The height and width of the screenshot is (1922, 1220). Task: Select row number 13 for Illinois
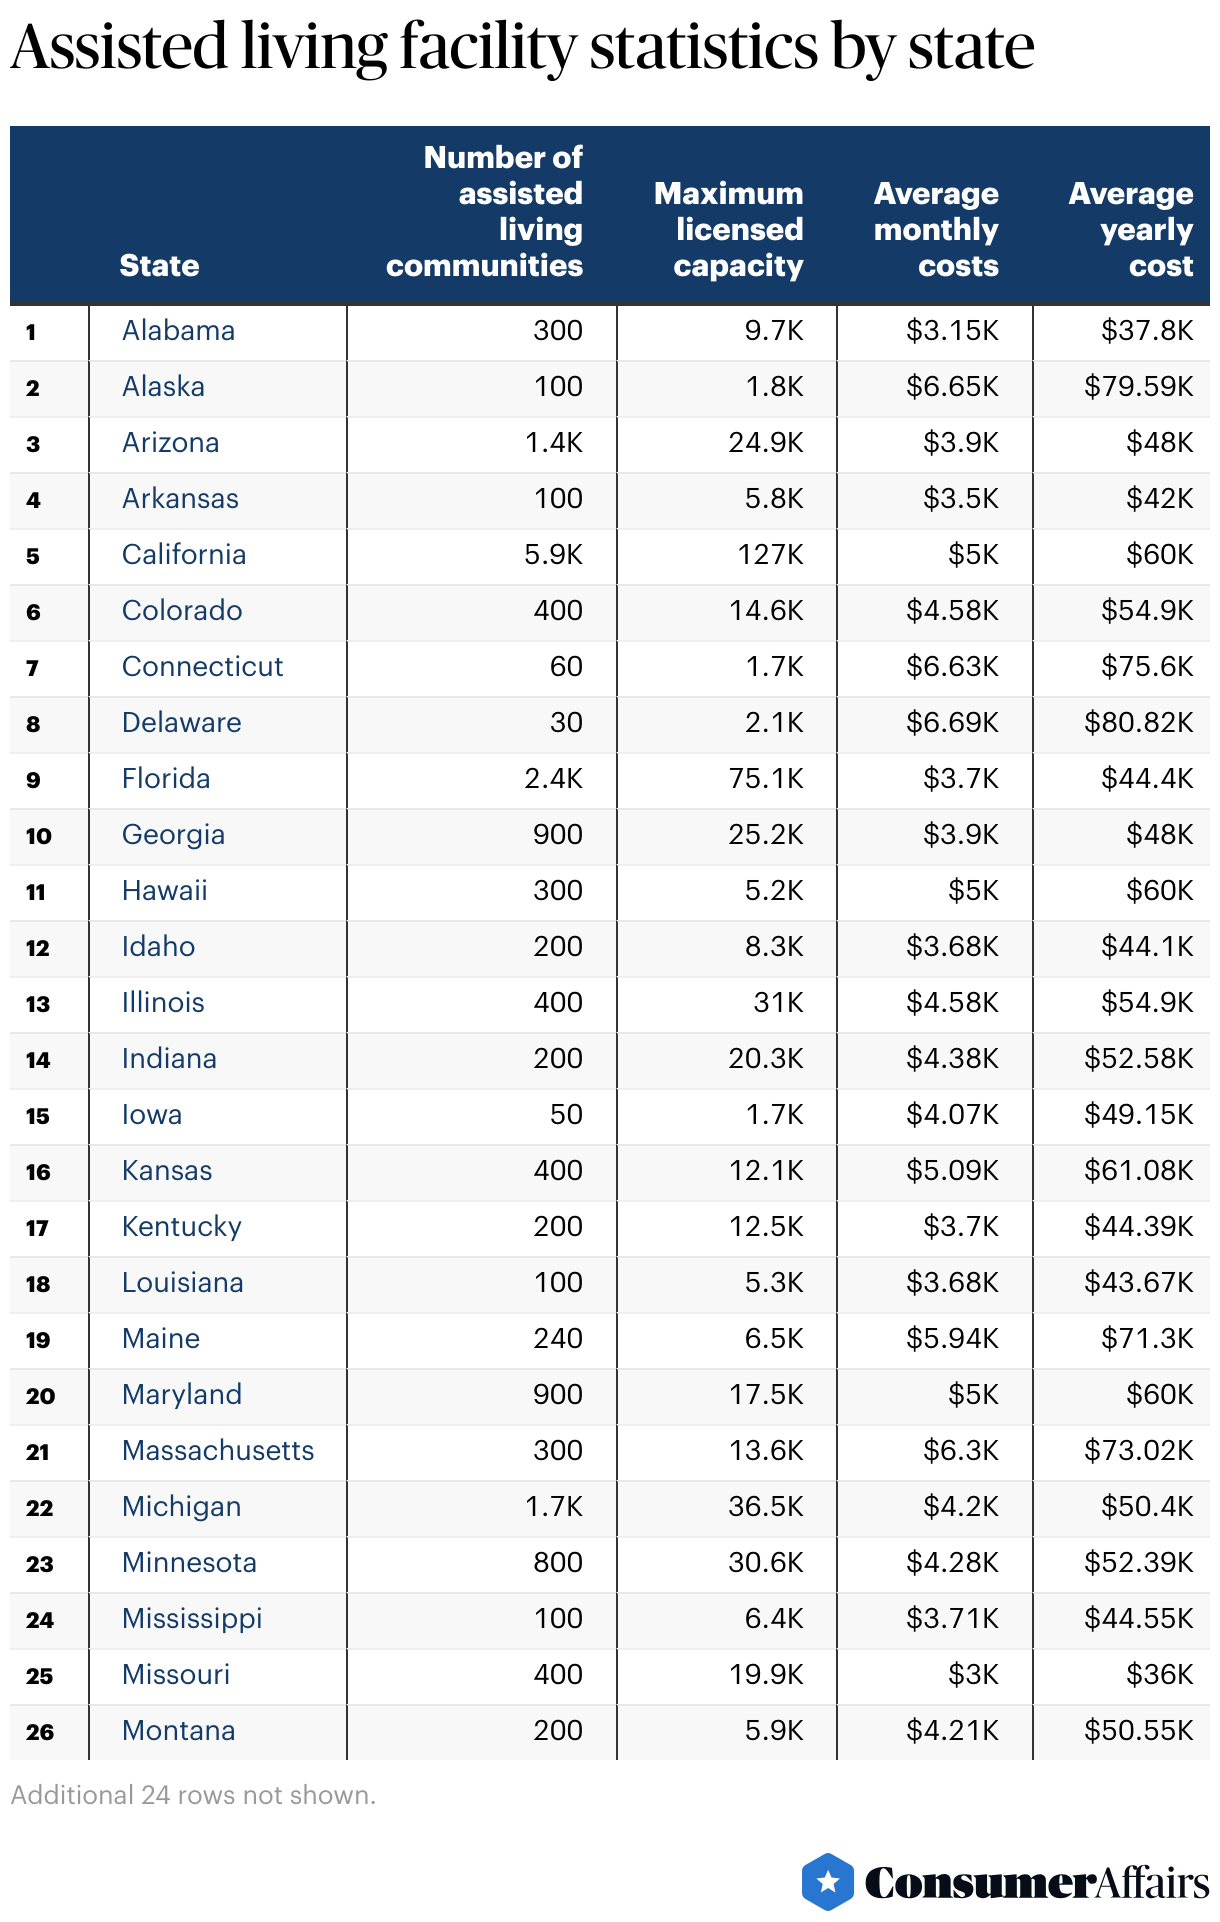(x=38, y=1004)
